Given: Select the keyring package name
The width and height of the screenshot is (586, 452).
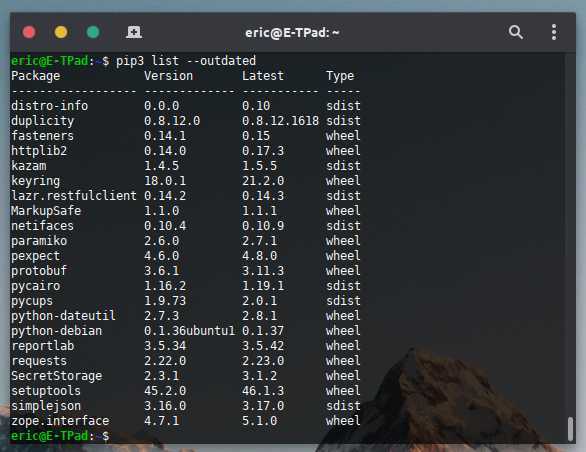Looking at the screenshot, I should (x=36, y=181).
